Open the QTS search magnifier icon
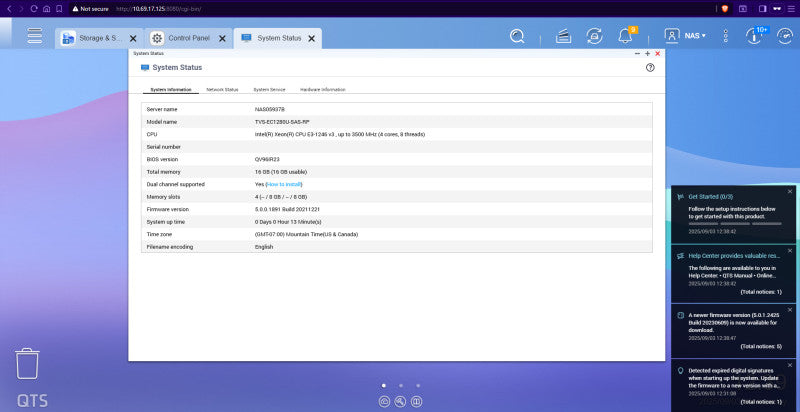The width and height of the screenshot is (800, 412). (517, 36)
